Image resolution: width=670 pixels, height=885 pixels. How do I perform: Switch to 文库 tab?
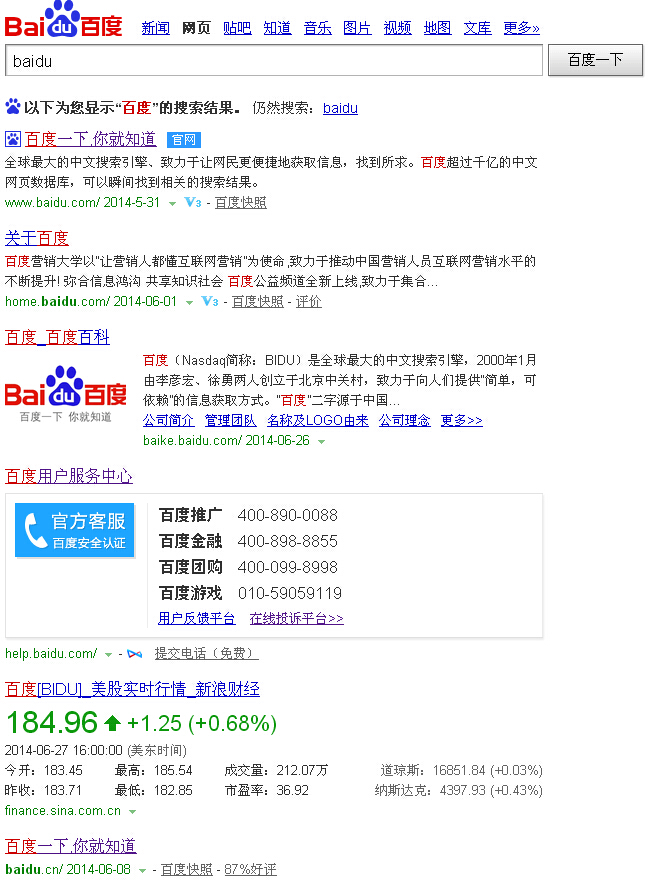click(478, 28)
